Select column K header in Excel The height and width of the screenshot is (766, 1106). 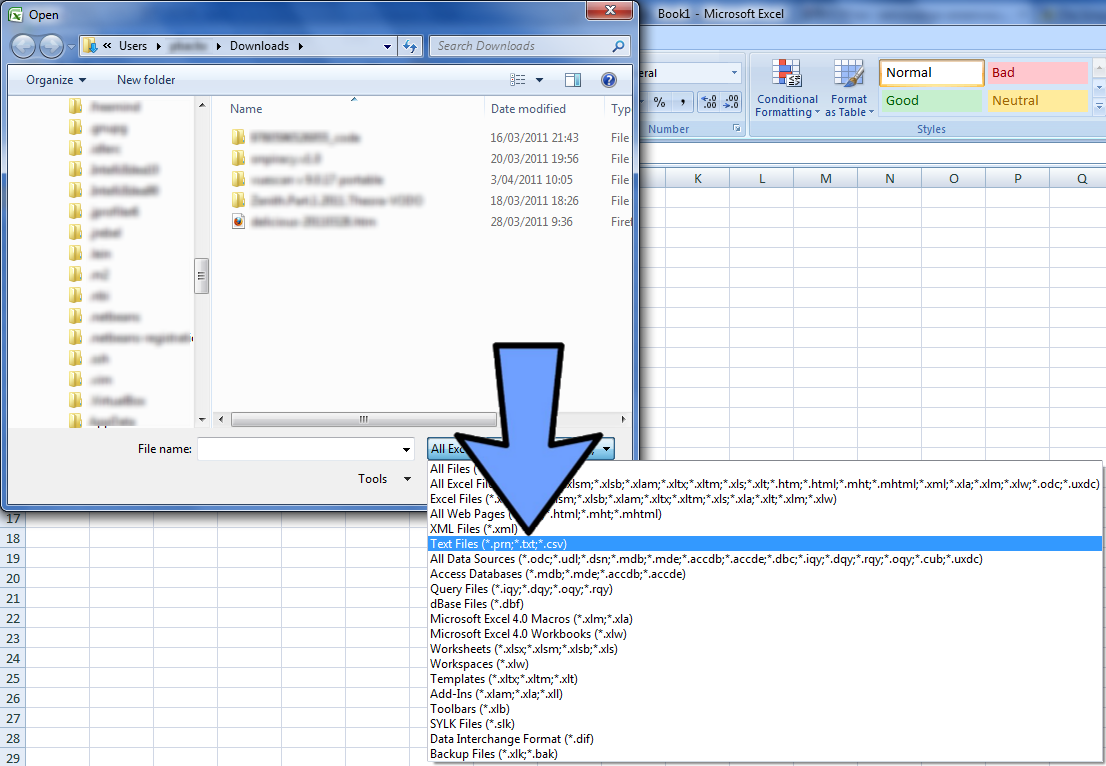[698, 178]
